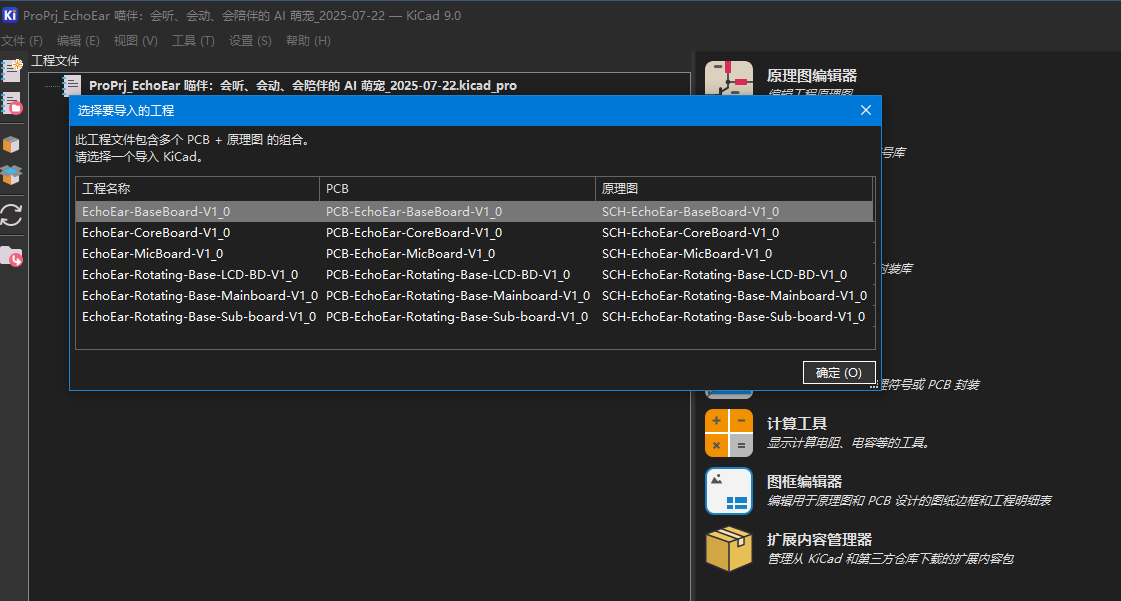The image size is (1121, 601).
Task: Click the 原理图编辑器 launcher title
Action: pos(811,76)
